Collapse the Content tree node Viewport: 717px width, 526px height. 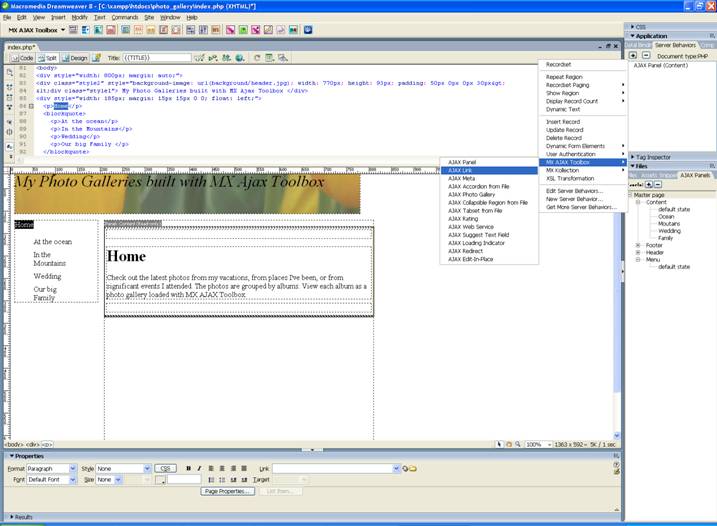tap(638, 202)
